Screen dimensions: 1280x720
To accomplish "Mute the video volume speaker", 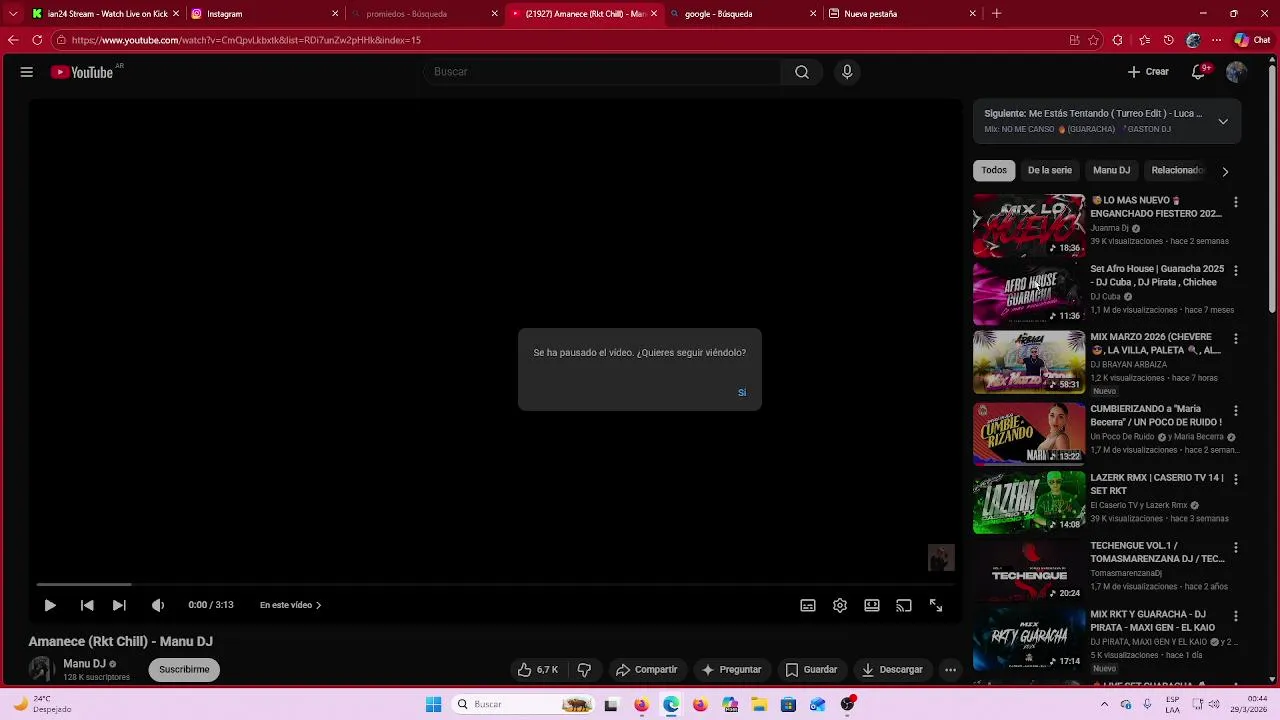I will tap(158, 605).
